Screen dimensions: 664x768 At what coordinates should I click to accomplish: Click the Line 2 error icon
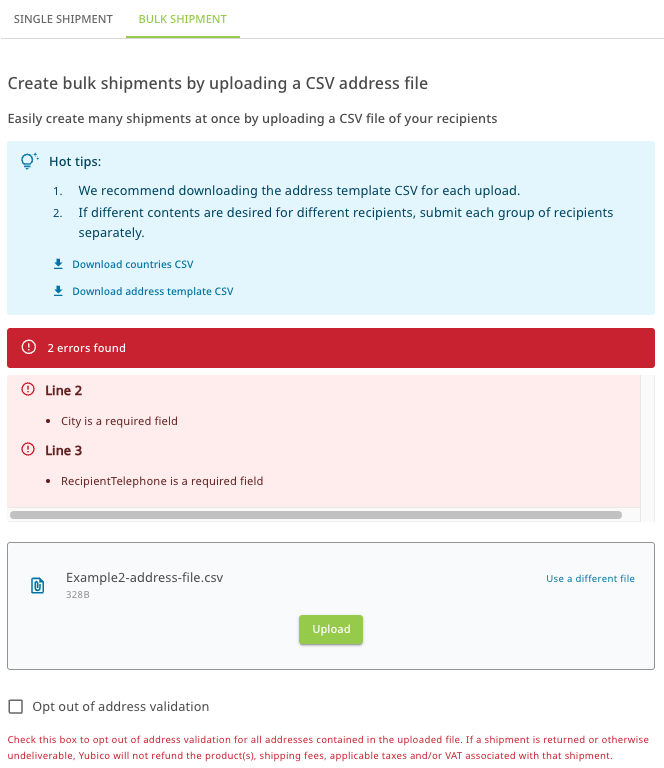click(x=28, y=390)
